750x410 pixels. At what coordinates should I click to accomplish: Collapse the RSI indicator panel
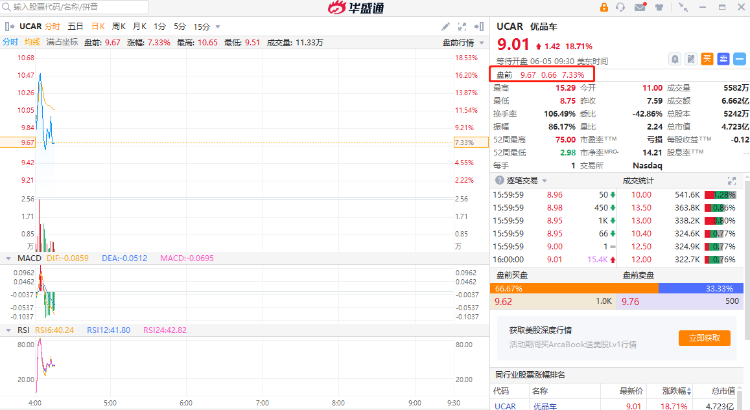[8, 330]
